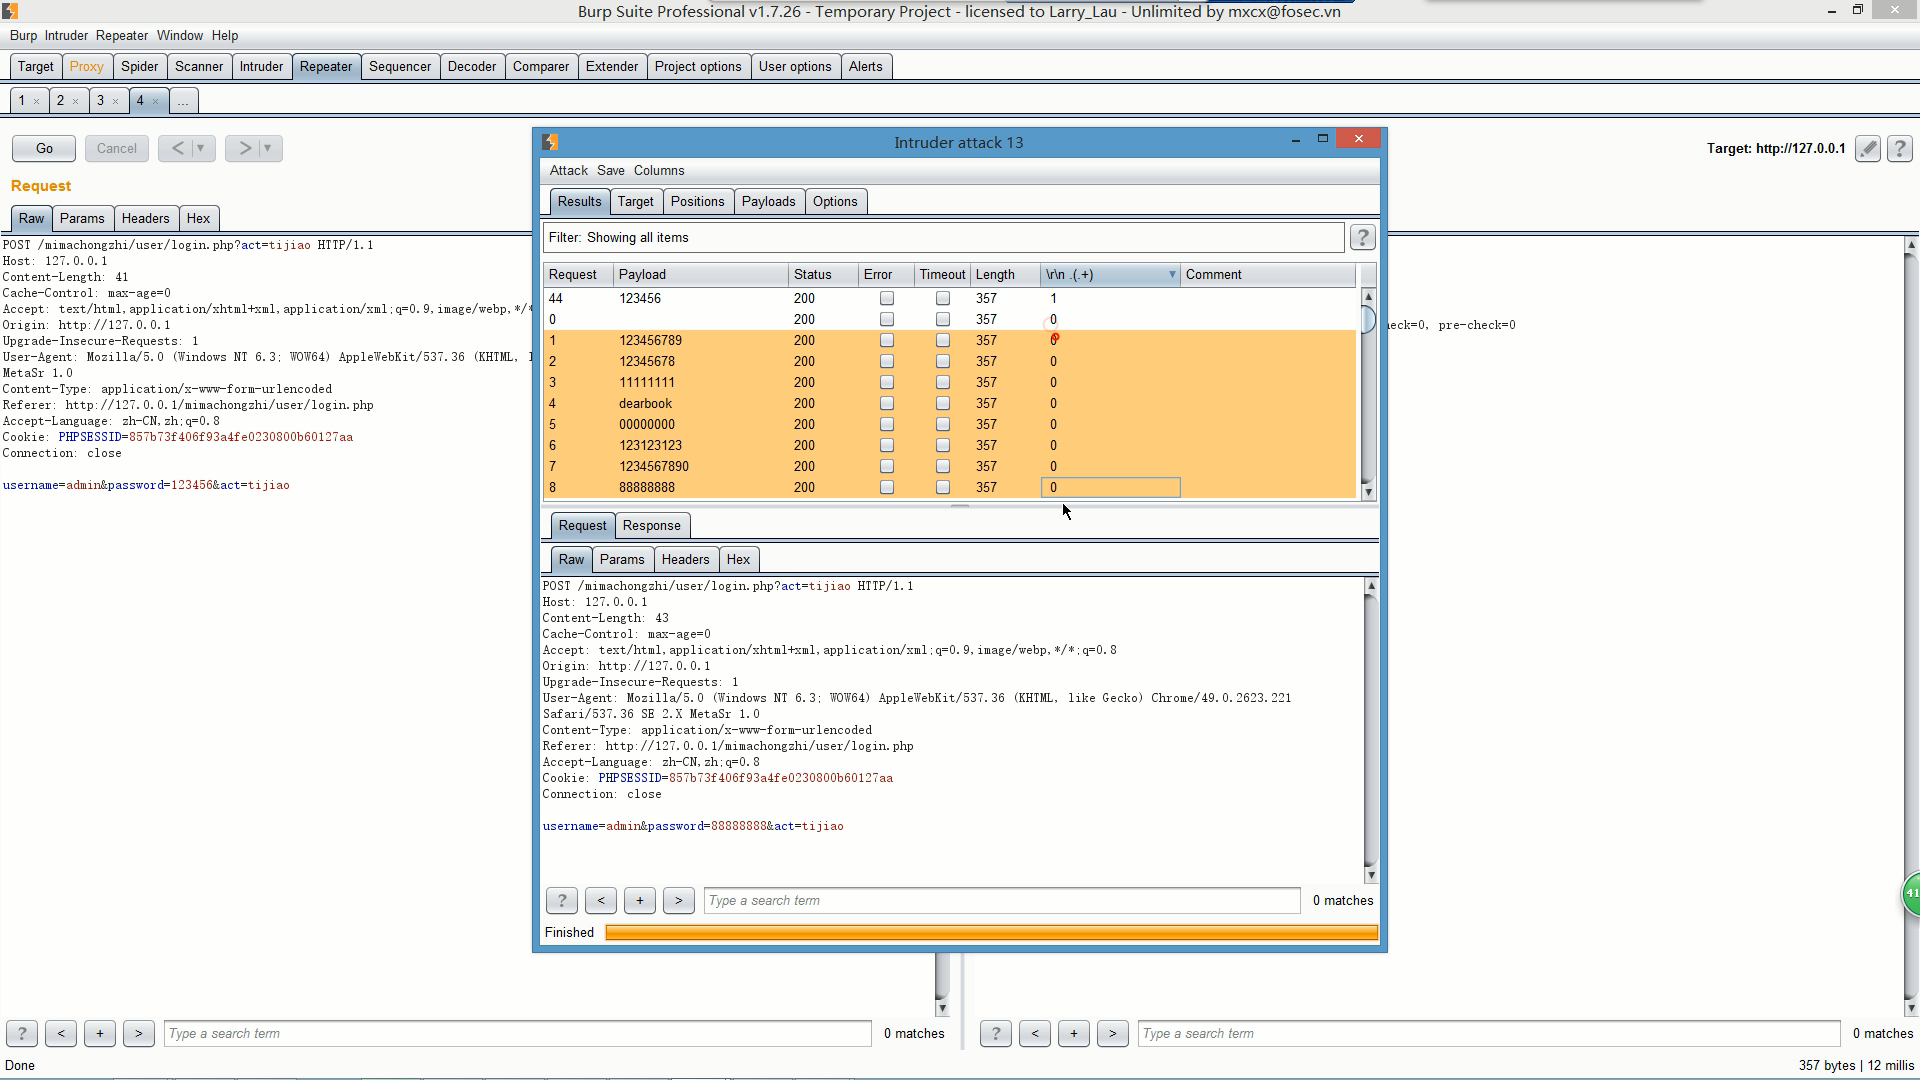Click the edit target pencil icon

(1867, 148)
